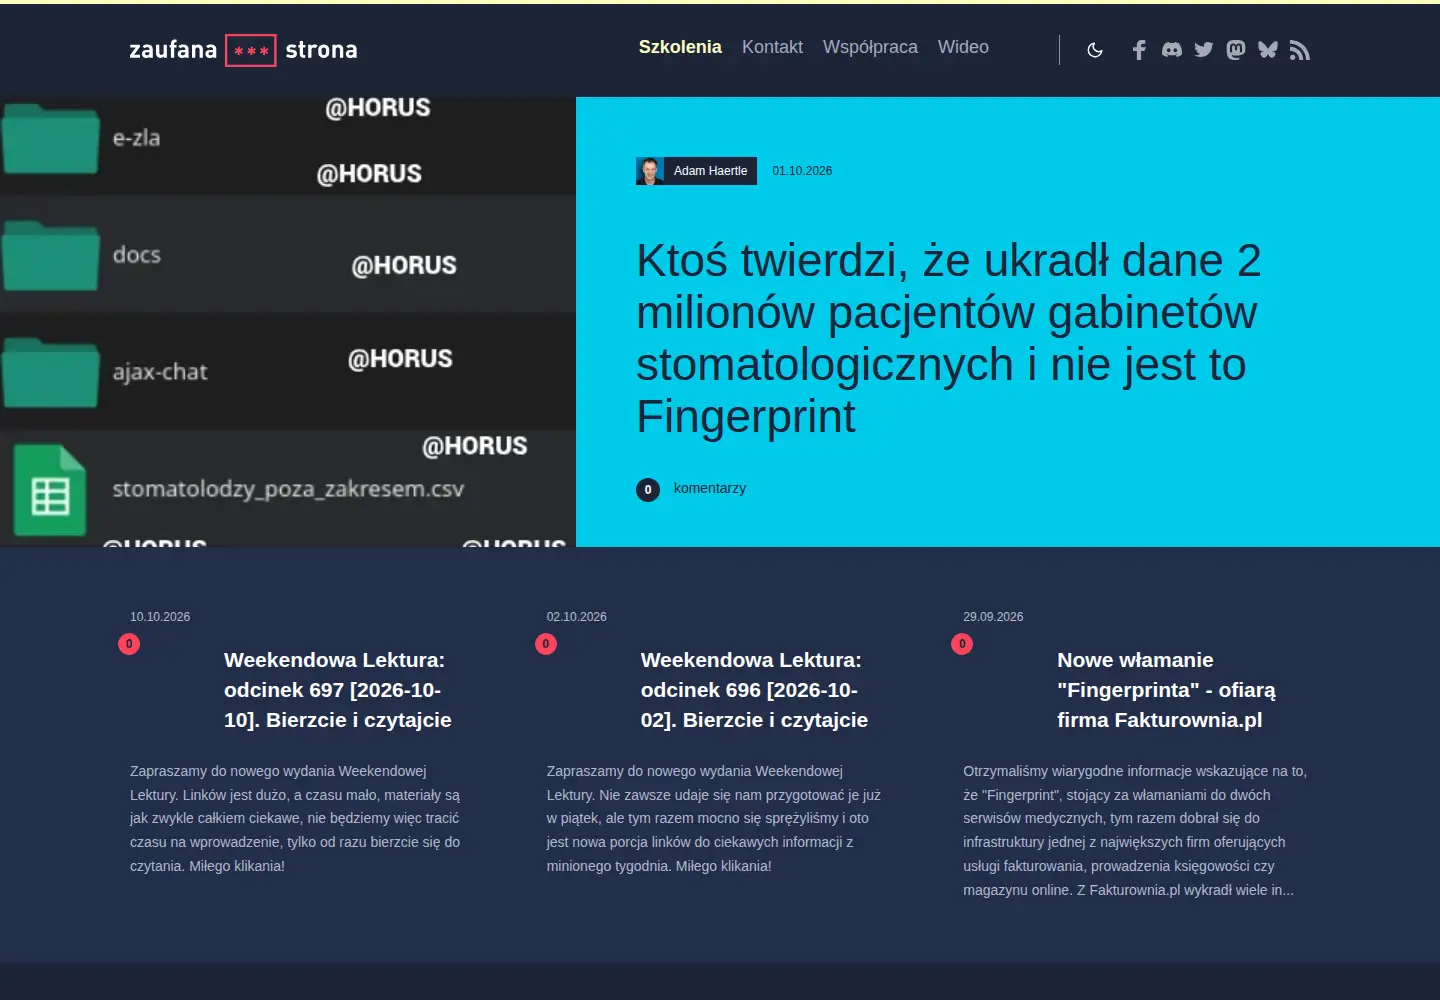Open Nowe włamanie Fingerprinta article
Screen dimensions: 1440x1000
pos(1166,690)
